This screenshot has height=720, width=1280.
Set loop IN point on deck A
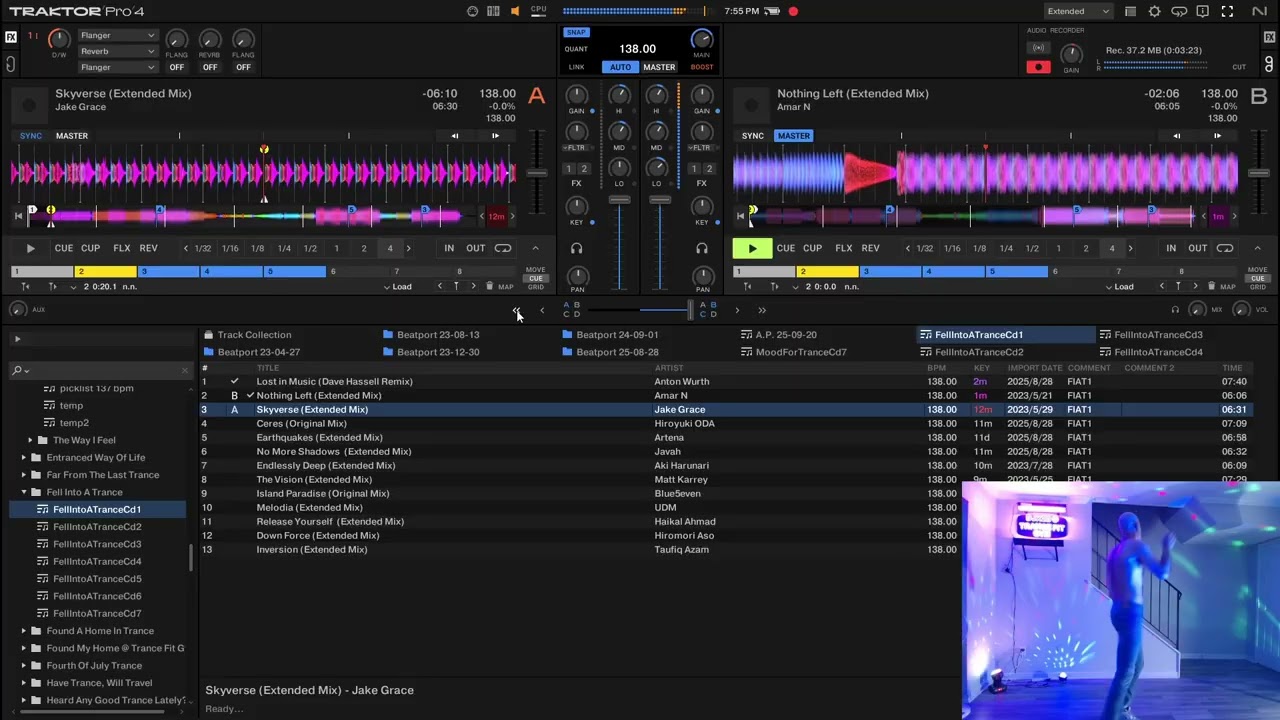449,248
